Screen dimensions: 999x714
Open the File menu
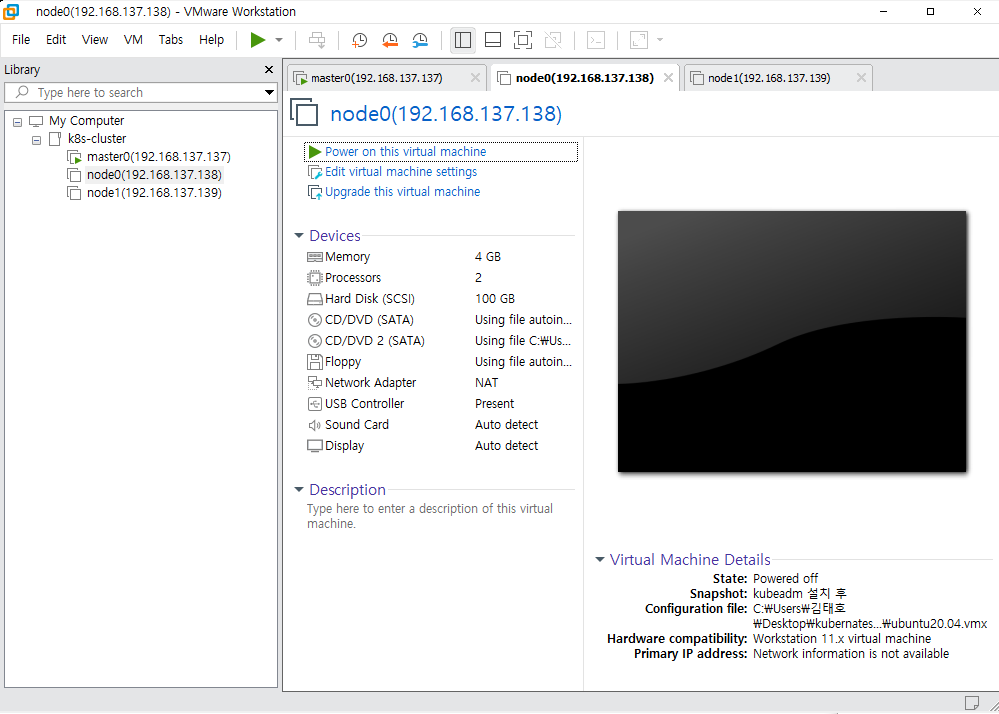point(21,39)
